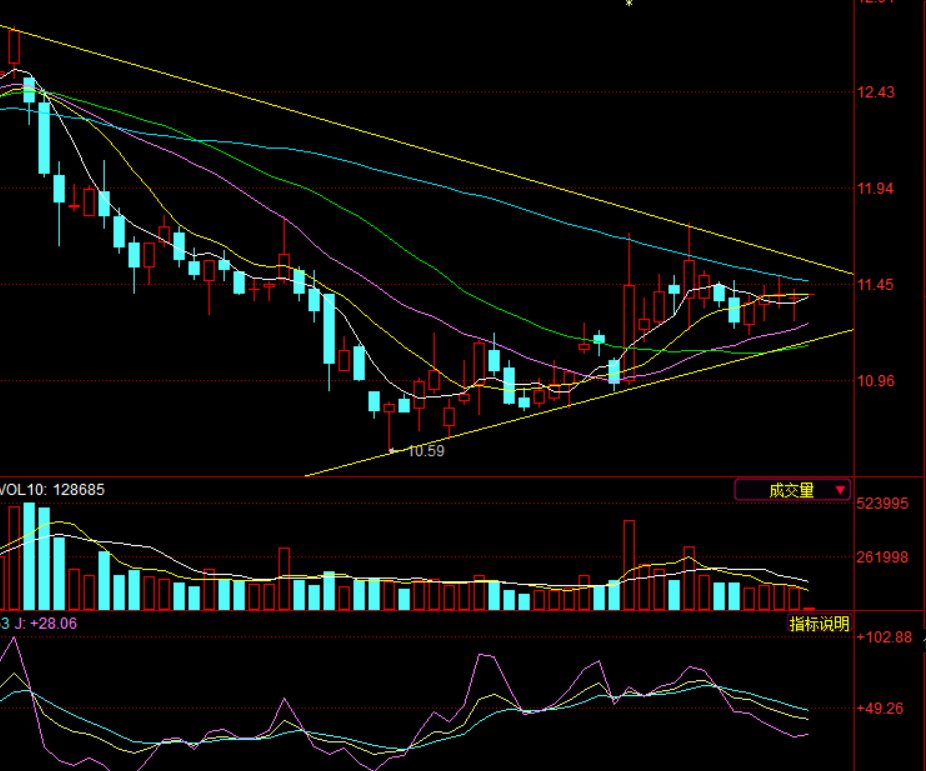Click the 261998 volume axis label
This screenshot has height=771, width=926.
pos(882,557)
